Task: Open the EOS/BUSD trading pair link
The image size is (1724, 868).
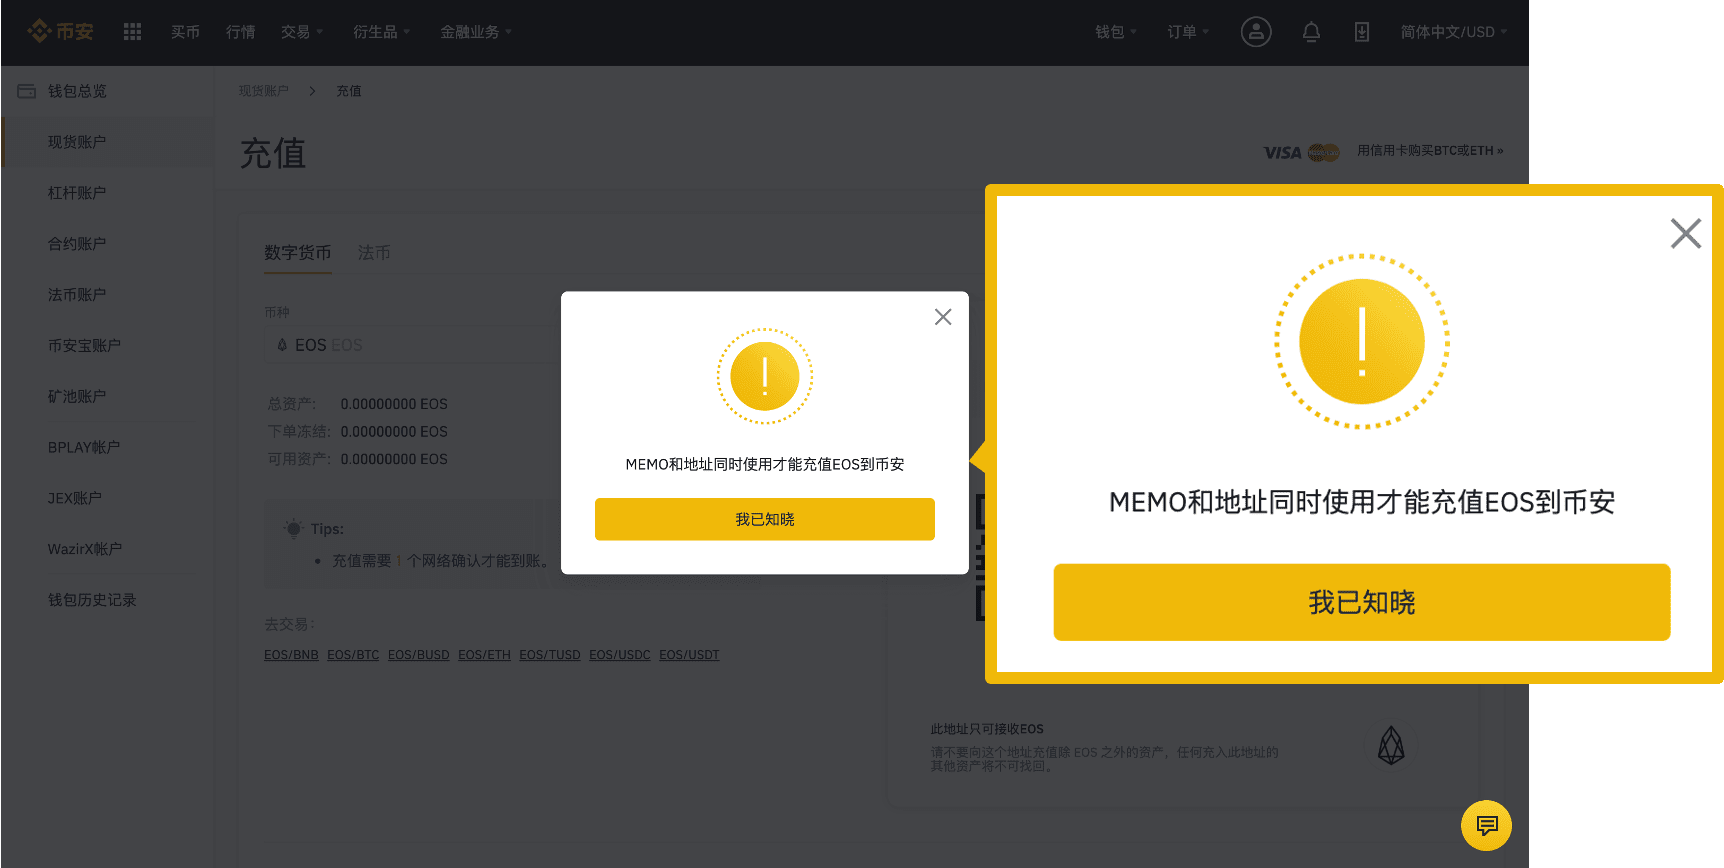Action: pyautogui.click(x=419, y=655)
